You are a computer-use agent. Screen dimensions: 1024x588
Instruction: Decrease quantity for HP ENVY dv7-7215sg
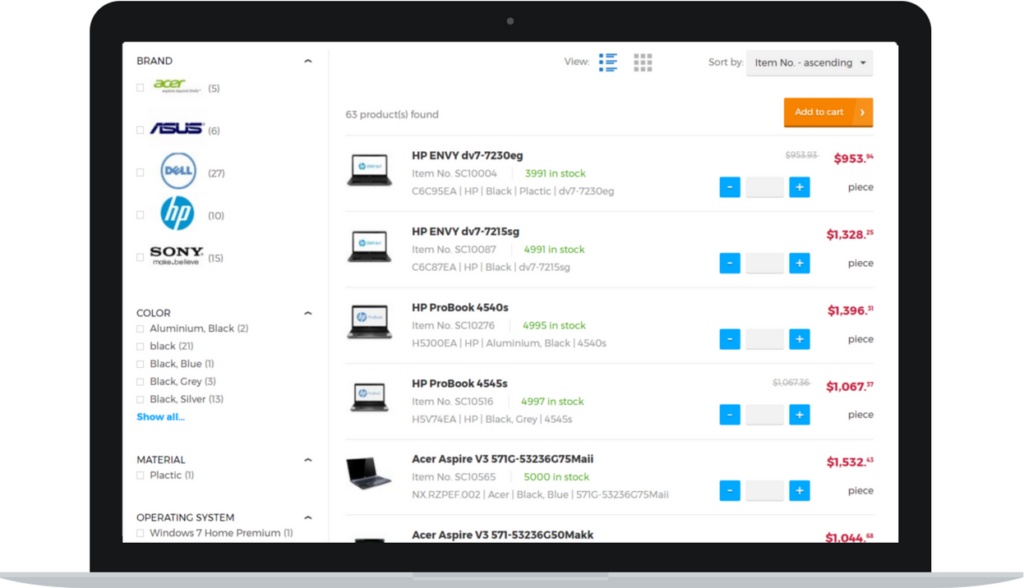coord(729,263)
